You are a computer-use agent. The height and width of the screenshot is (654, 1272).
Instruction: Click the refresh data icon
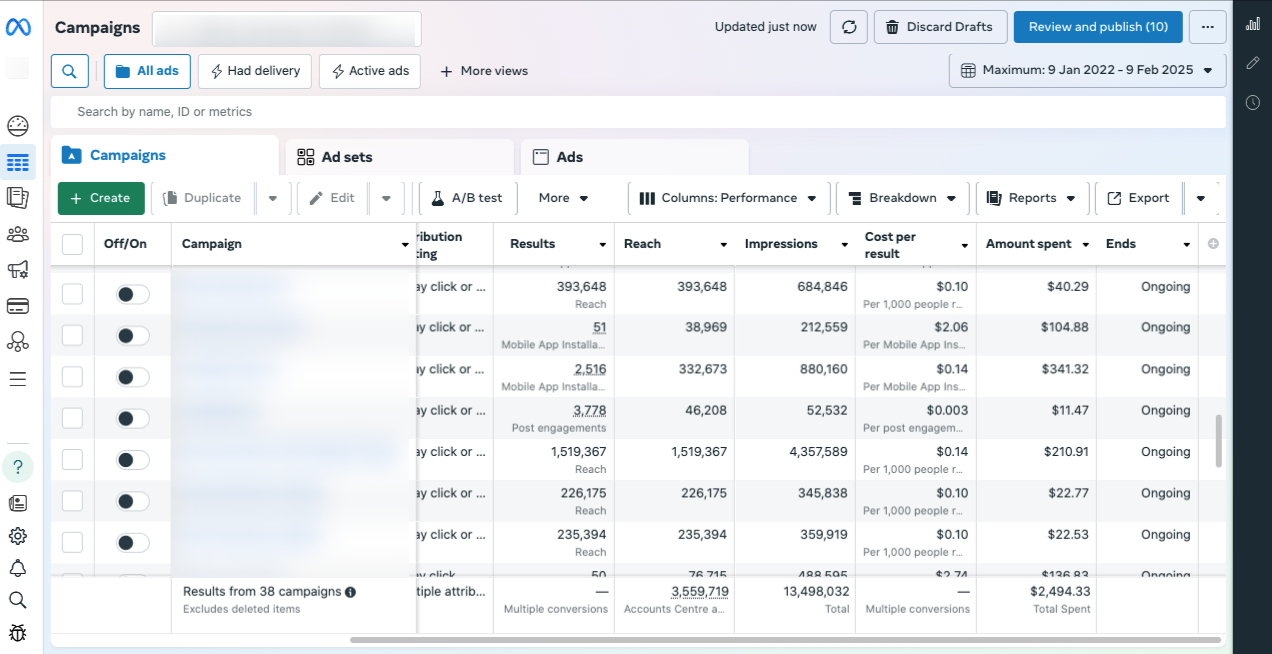point(848,27)
